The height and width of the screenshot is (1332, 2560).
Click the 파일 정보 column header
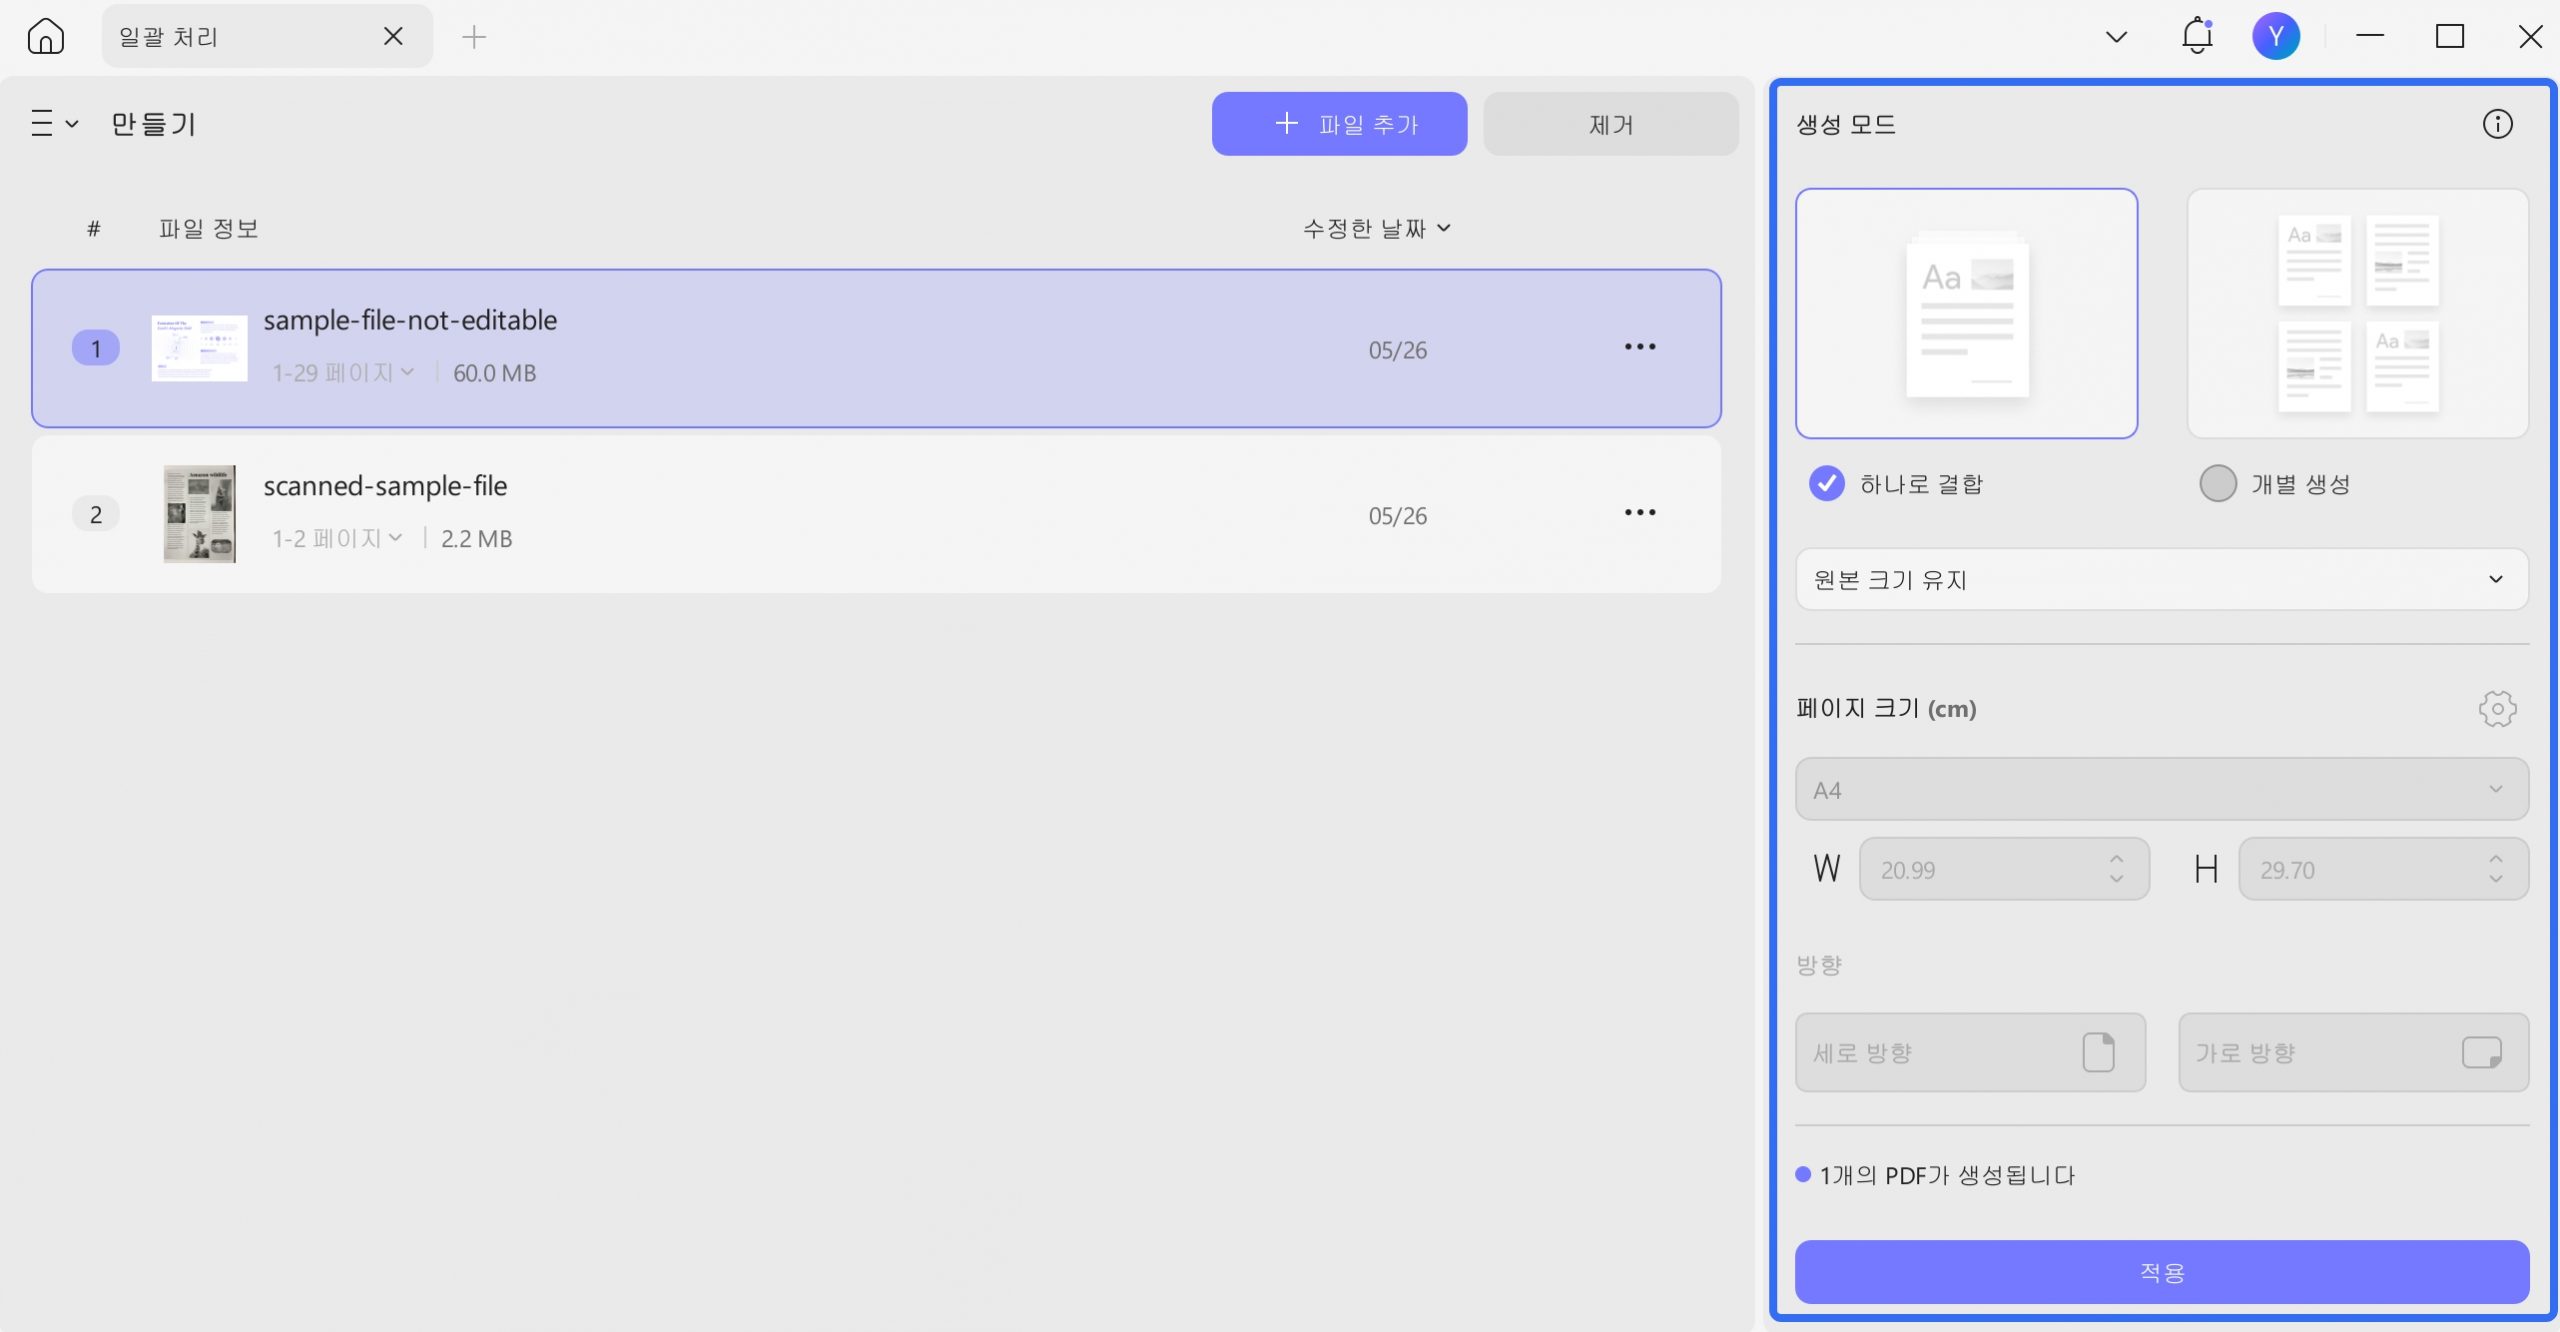pos(209,228)
